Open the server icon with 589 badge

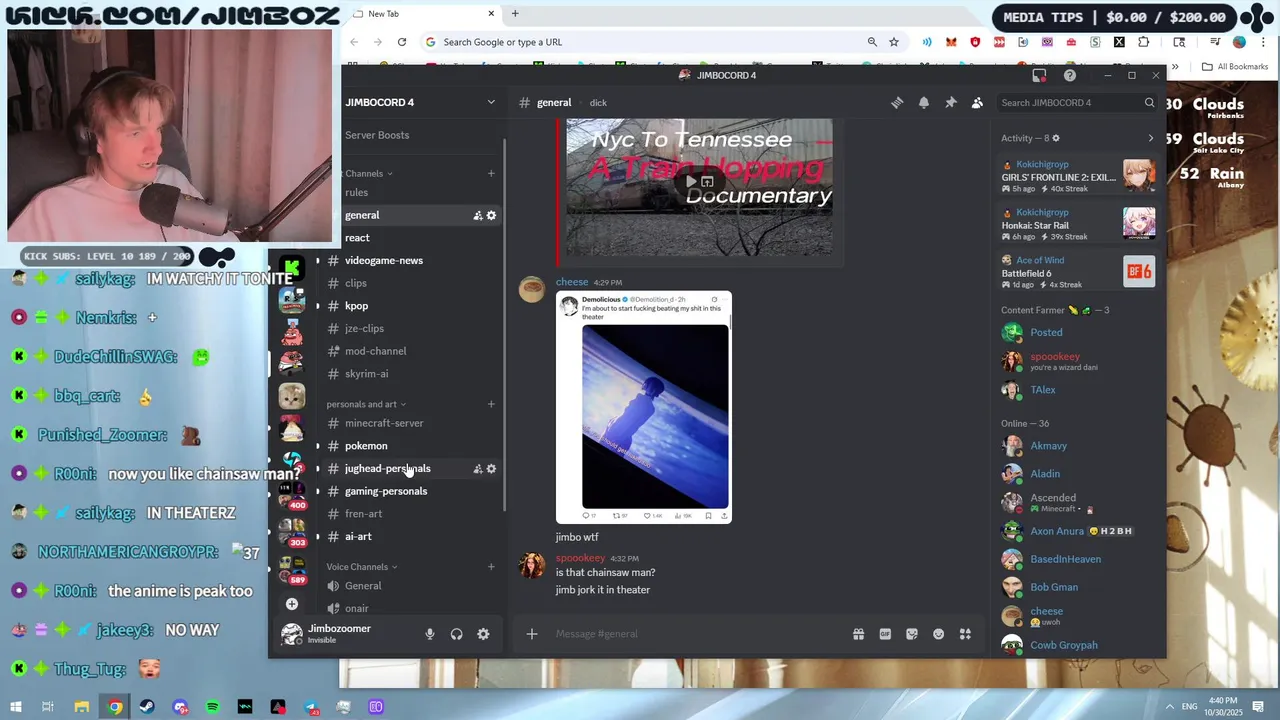292,570
